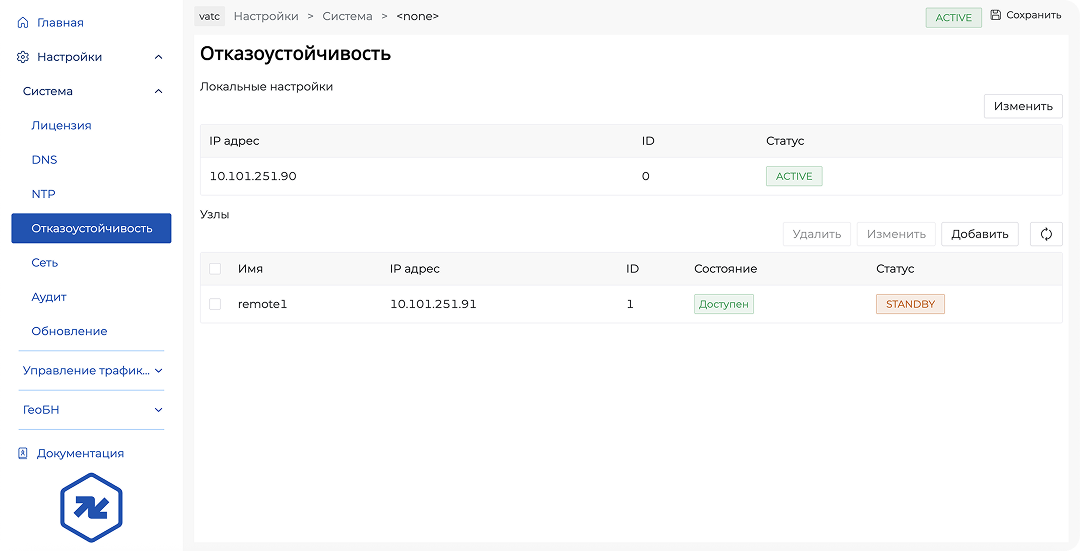Click the hexagon logo at sidebar bottom
The image size is (1080, 551).
pyautogui.click(x=91, y=508)
